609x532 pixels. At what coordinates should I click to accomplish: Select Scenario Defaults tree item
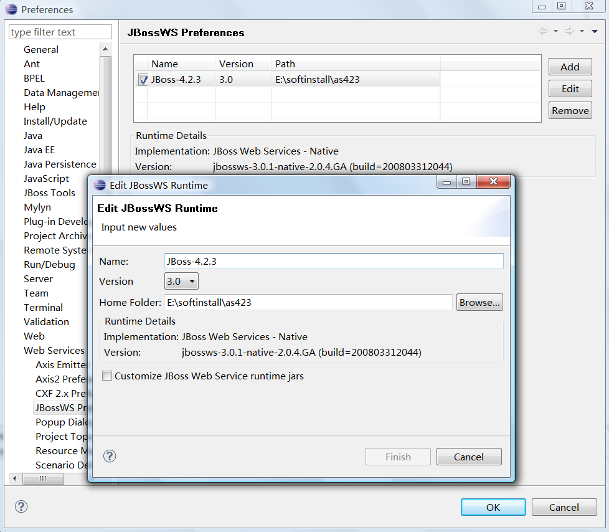[61, 465]
